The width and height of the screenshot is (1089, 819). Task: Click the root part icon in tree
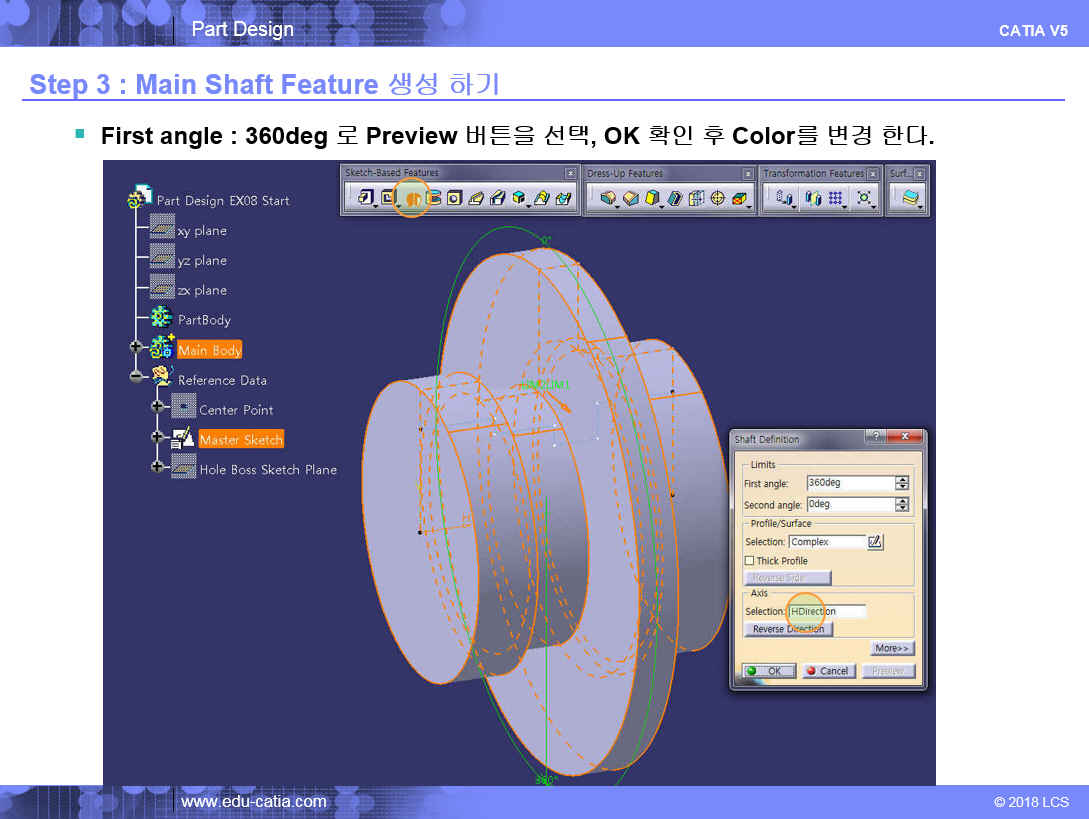point(140,197)
